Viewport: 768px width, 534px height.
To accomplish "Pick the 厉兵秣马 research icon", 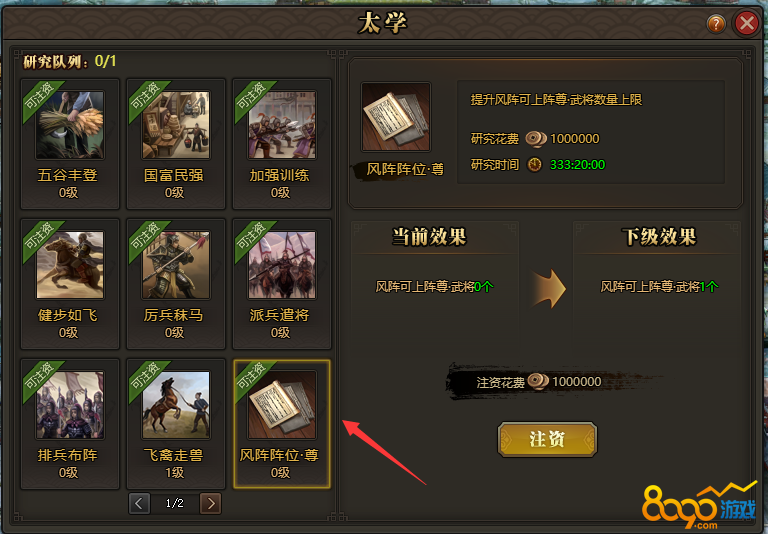I will (x=176, y=265).
